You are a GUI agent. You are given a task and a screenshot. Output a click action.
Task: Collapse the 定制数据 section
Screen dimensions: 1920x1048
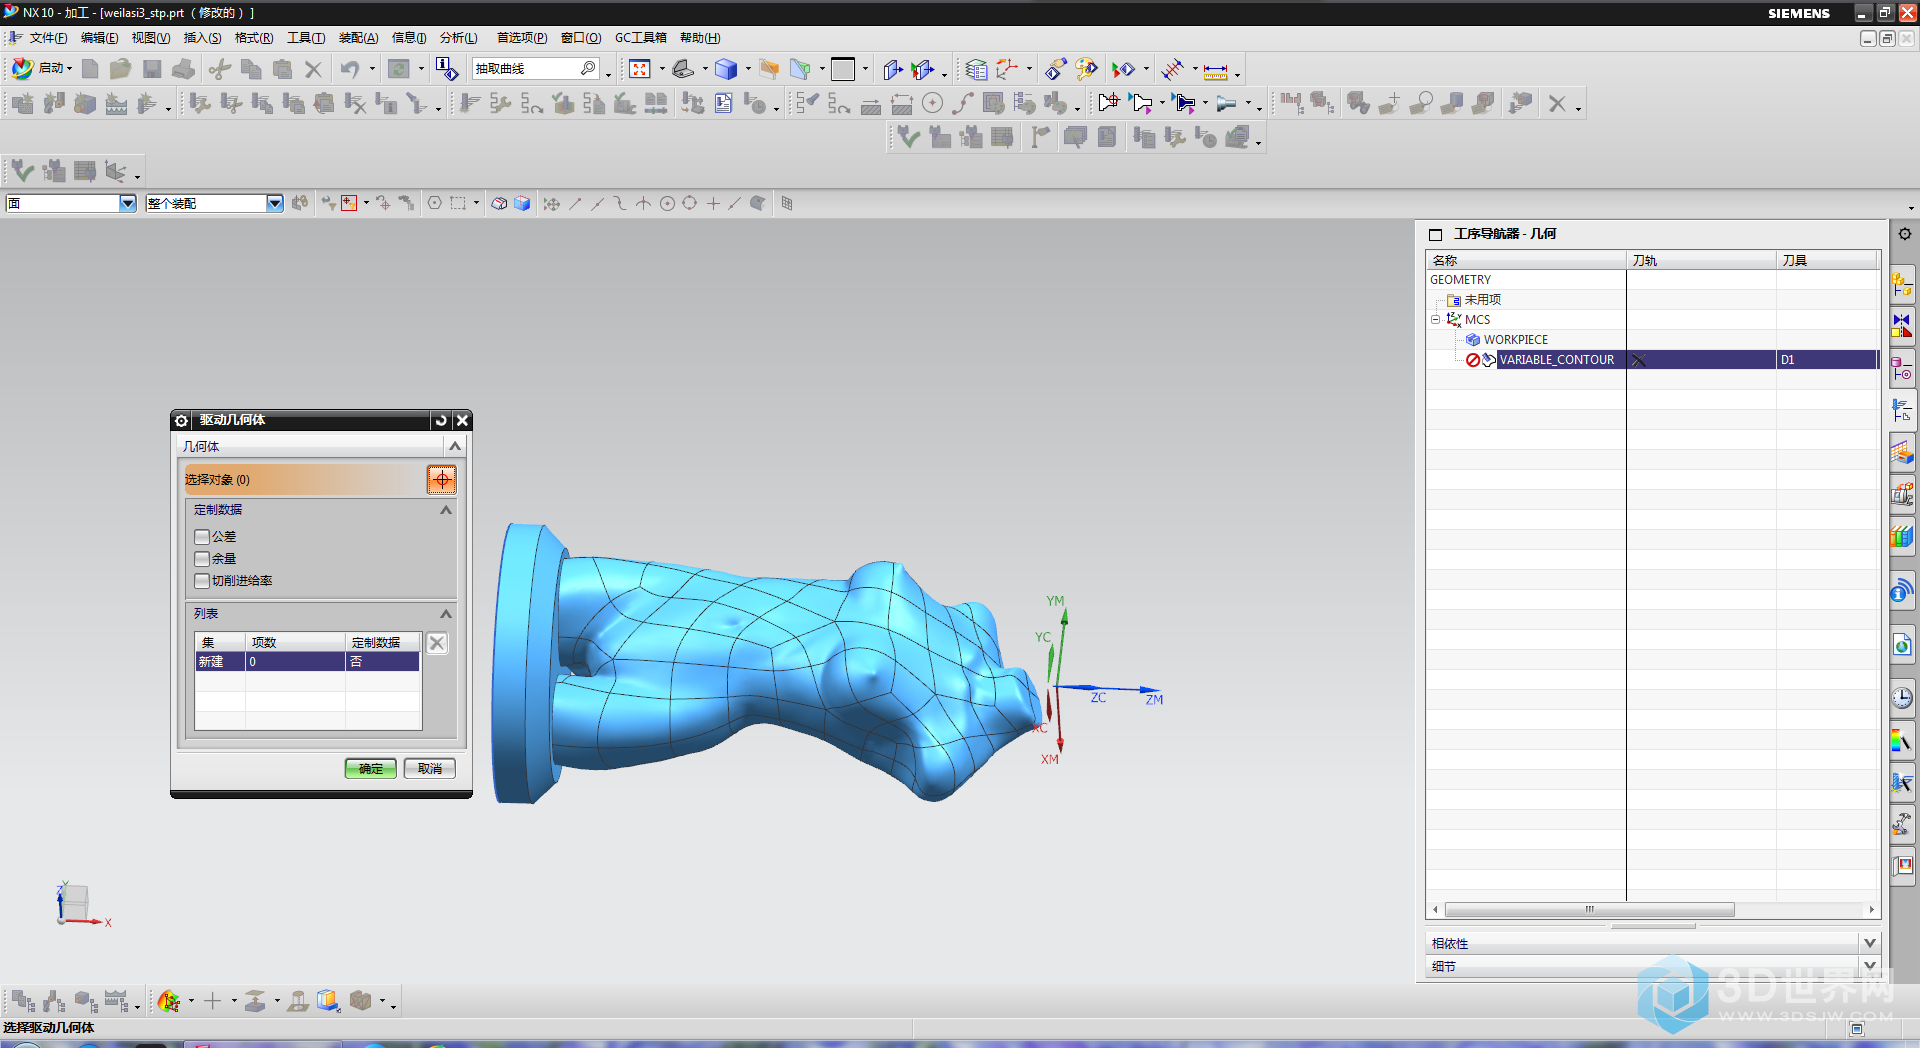446,510
